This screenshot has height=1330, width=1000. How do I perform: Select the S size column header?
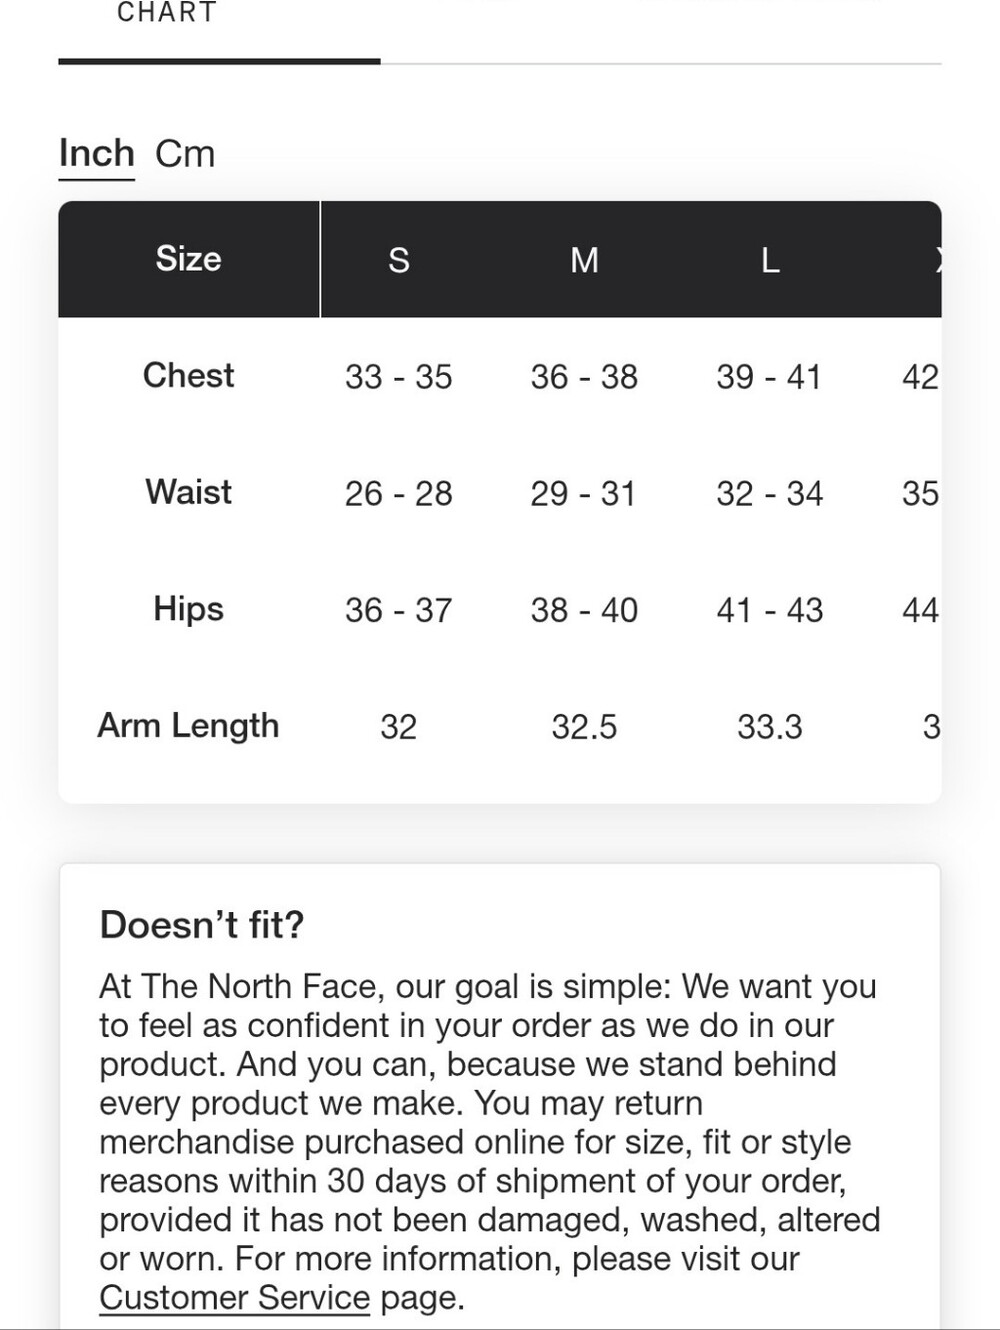coord(399,260)
